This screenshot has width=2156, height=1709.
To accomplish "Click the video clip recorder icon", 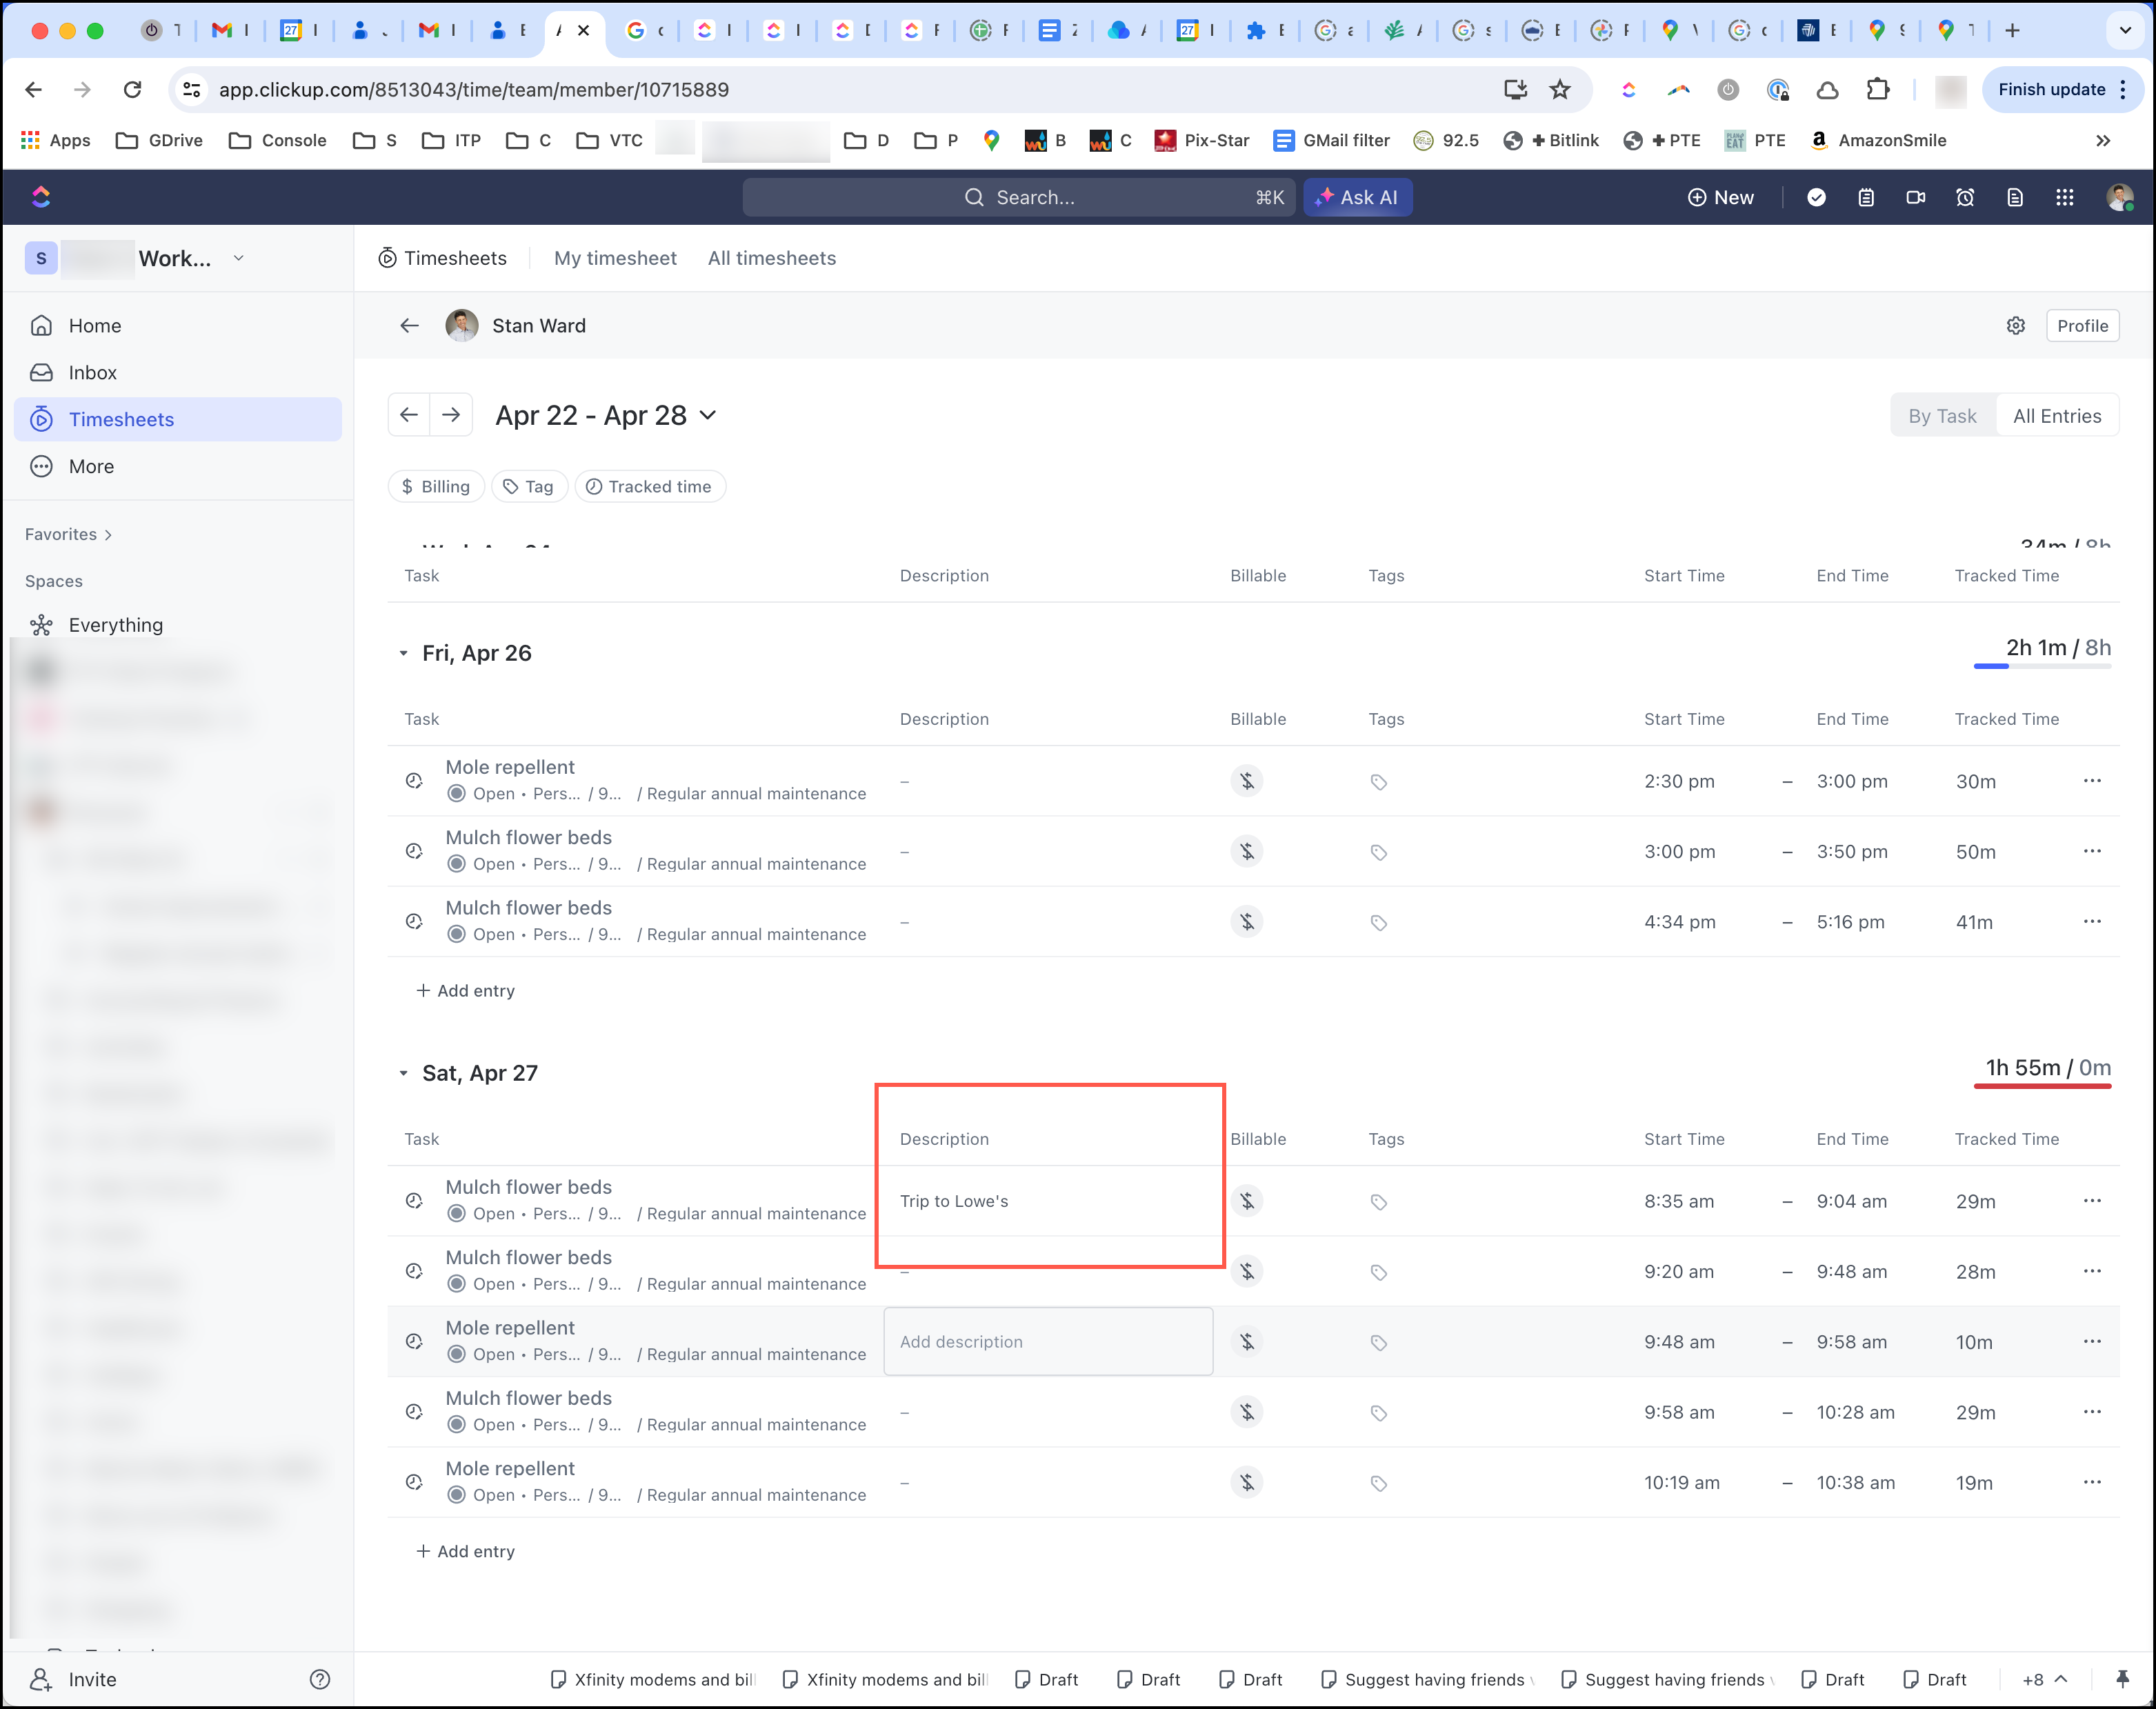I will 1915,197.
